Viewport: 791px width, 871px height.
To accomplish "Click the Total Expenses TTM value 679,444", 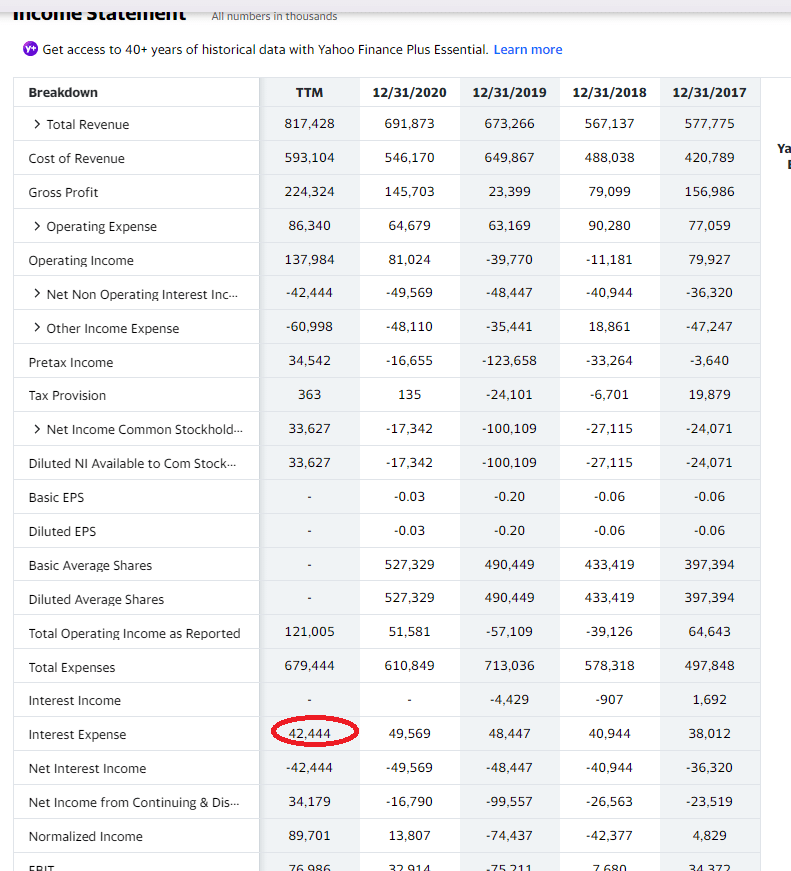I will click(309, 666).
